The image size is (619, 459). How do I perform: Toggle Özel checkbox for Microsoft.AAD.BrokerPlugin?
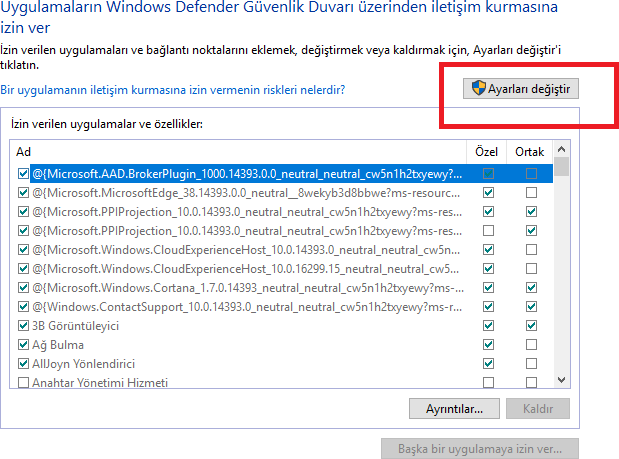(x=488, y=174)
